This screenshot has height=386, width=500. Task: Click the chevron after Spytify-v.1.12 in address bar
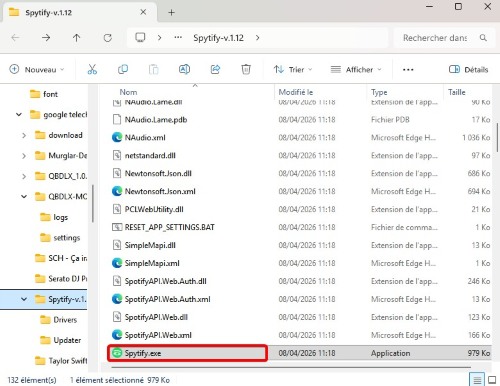click(257, 38)
